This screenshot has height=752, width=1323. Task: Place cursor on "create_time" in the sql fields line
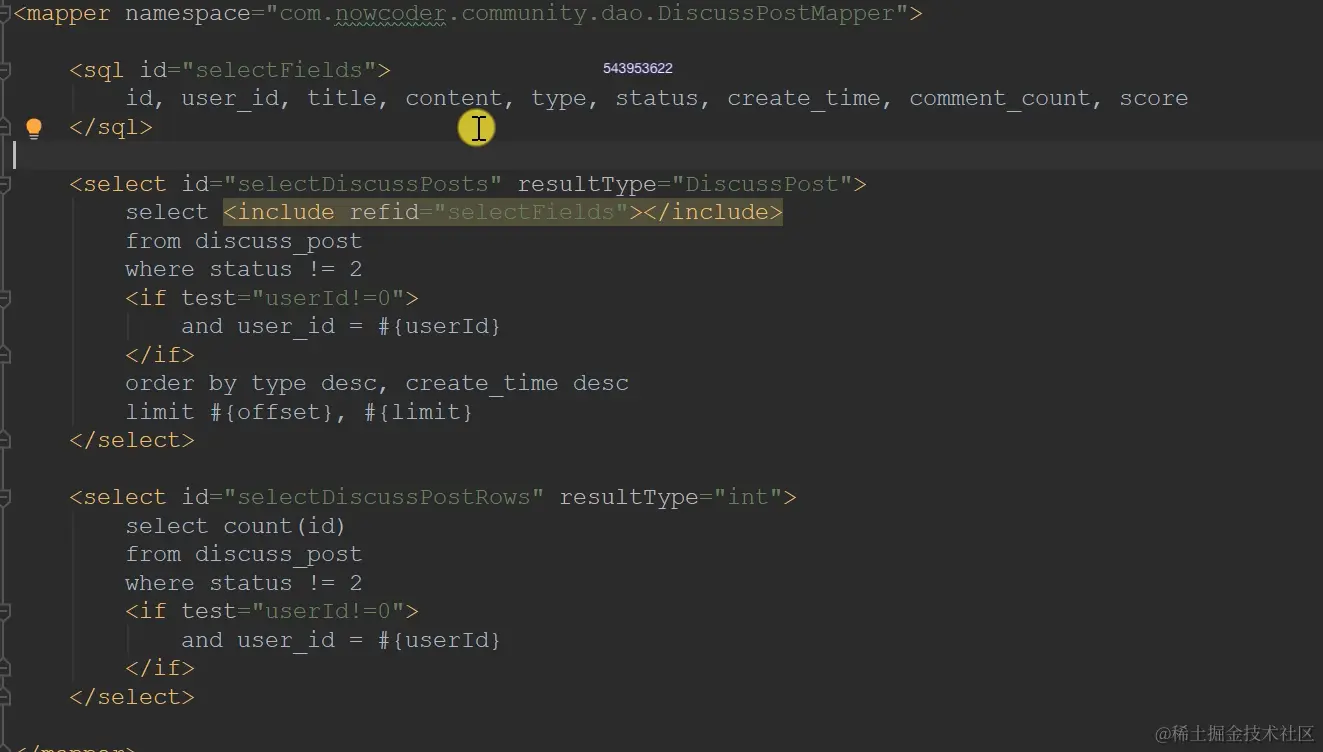tap(804, 98)
